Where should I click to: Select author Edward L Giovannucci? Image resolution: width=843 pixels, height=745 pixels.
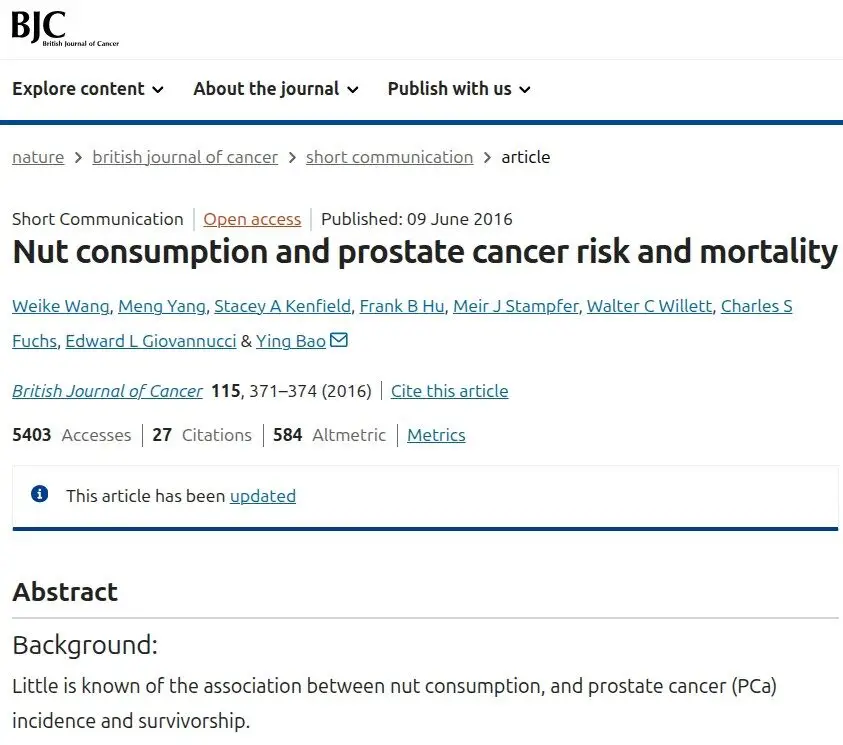point(151,341)
